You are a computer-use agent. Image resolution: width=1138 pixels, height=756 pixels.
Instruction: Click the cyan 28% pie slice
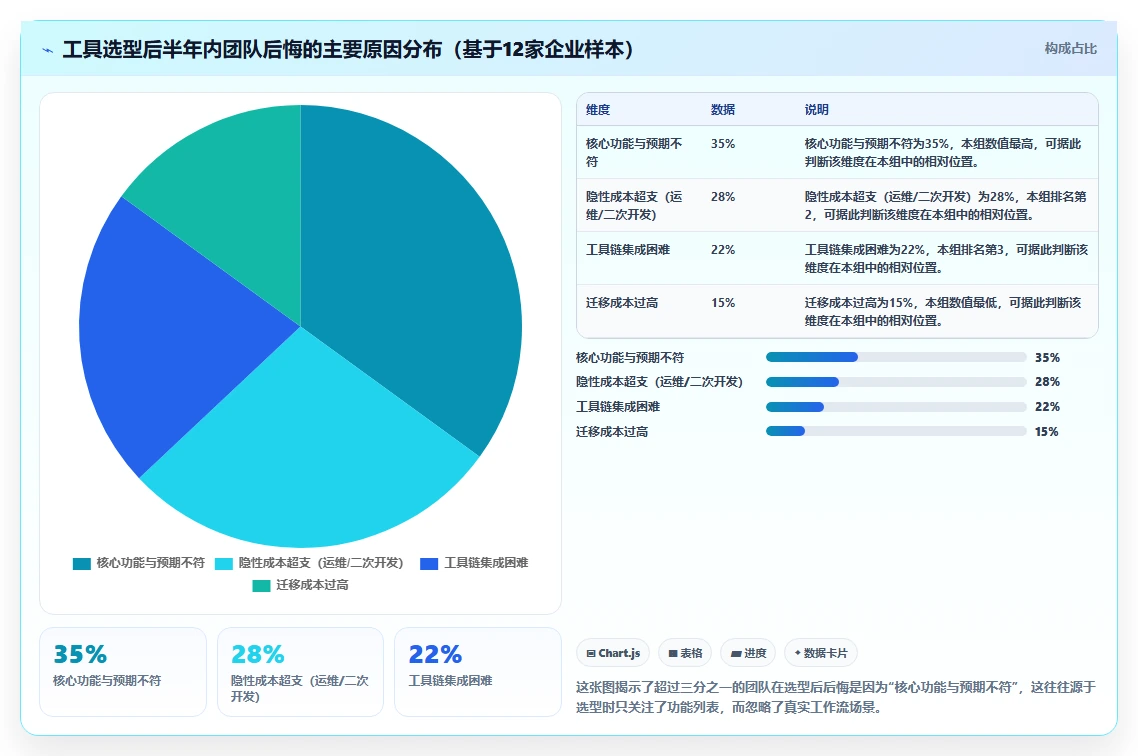pyautogui.click(x=312, y=450)
